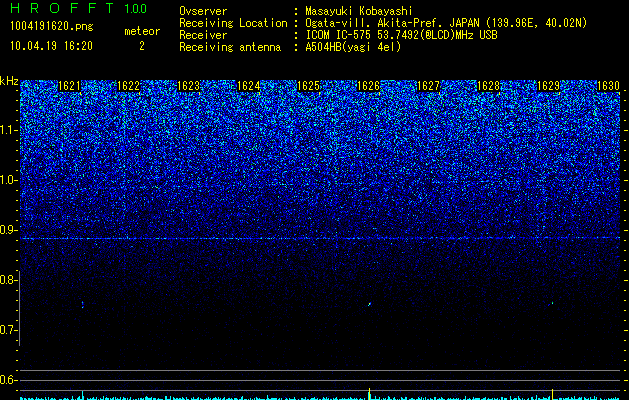Click the Receiving Location label
The image size is (629, 400).
point(233,23)
